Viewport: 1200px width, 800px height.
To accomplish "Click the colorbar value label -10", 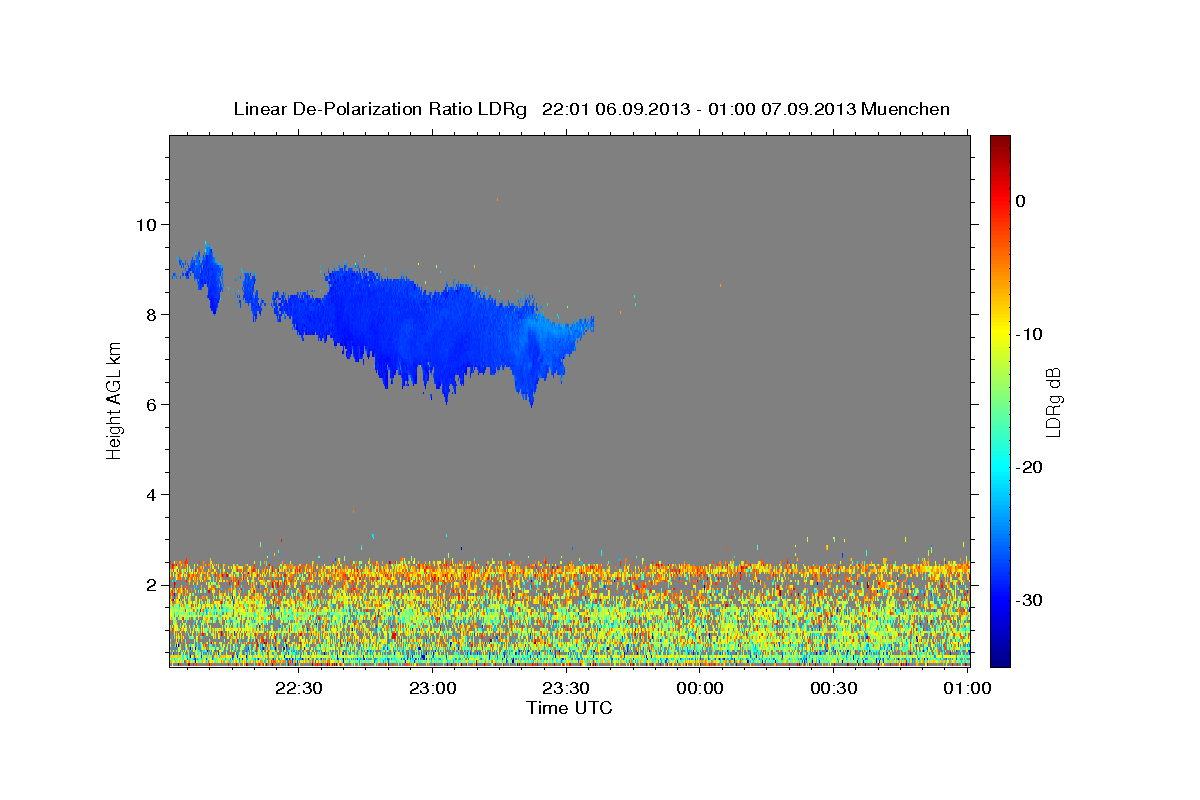I will tap(1029, 334).
